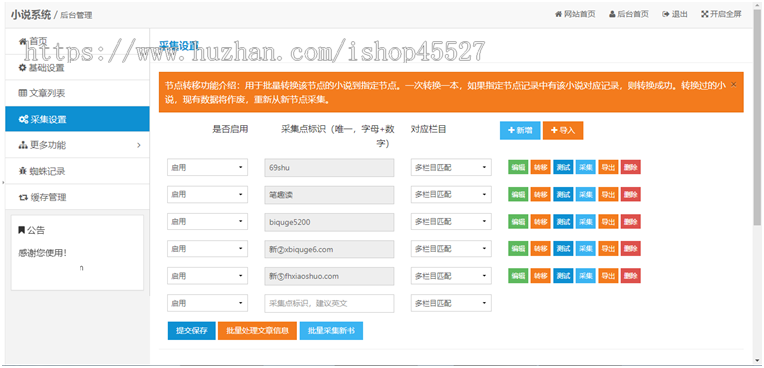Click 编辑 for 笔趣读 row

coord(518,194)
